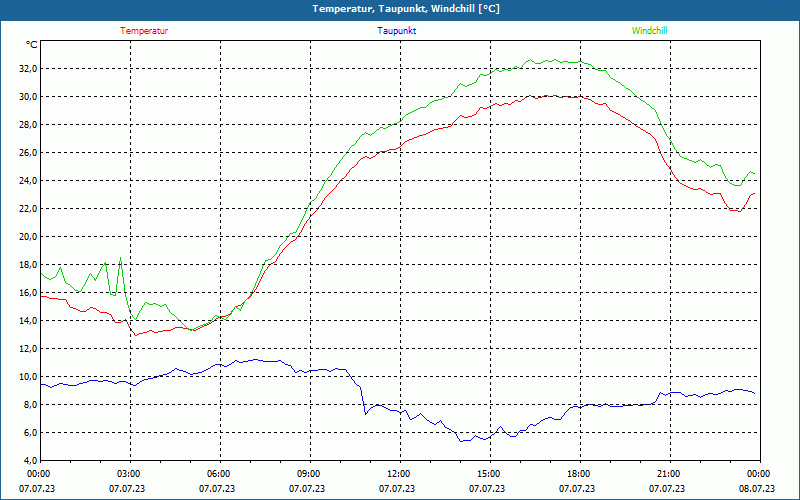Click the 18,0 value on the y-axis
The image size is (800, 500).
tap(28, 265)
